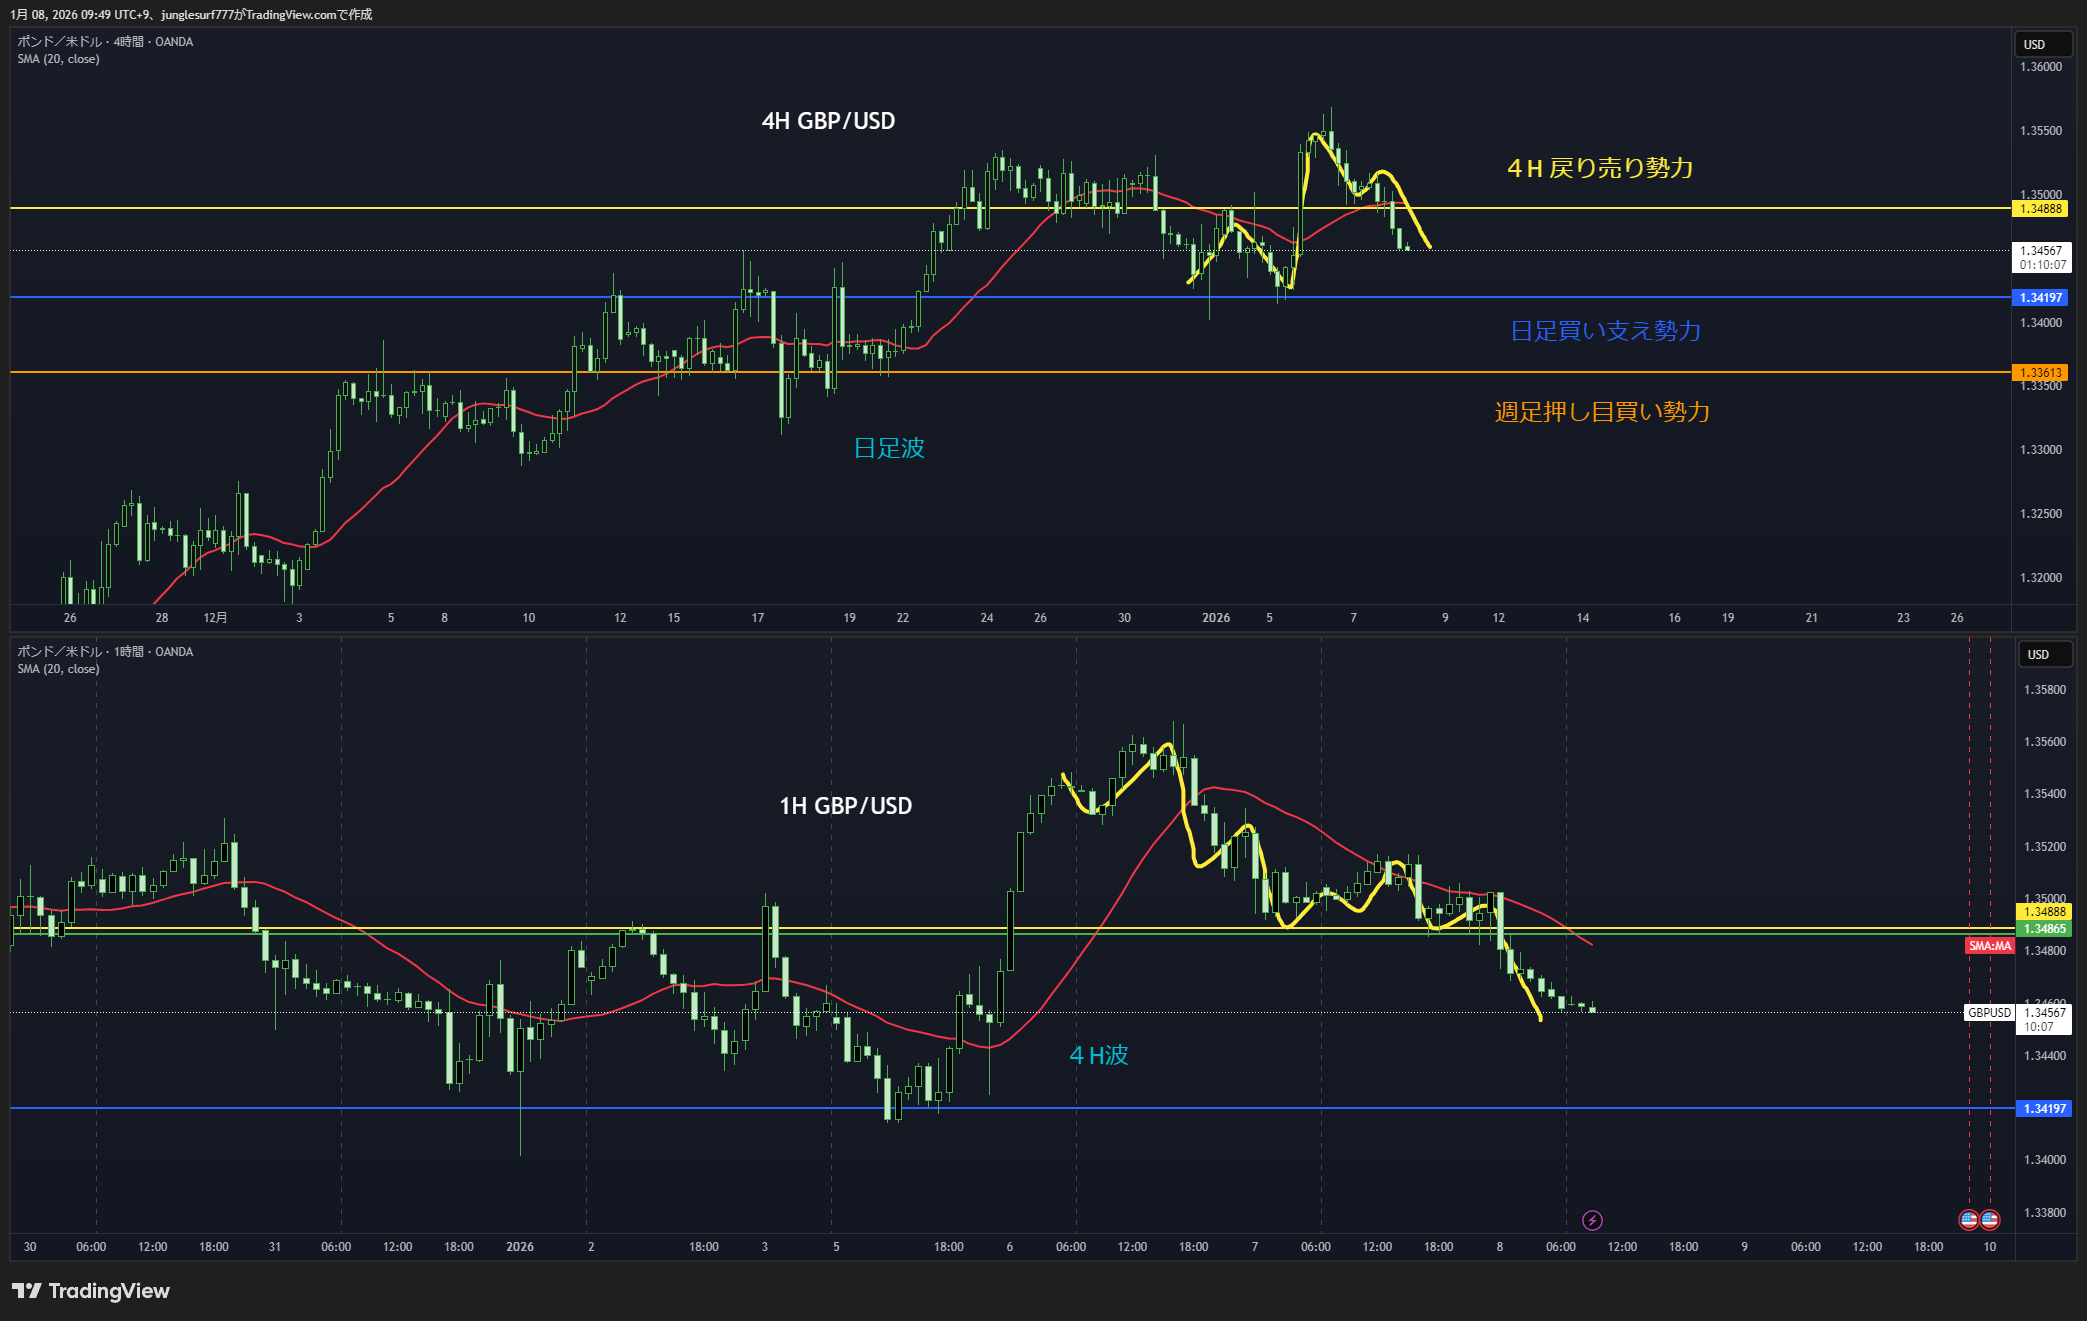Select the '日足買い支え勢力' blue text annotation

coord(1605,331)
